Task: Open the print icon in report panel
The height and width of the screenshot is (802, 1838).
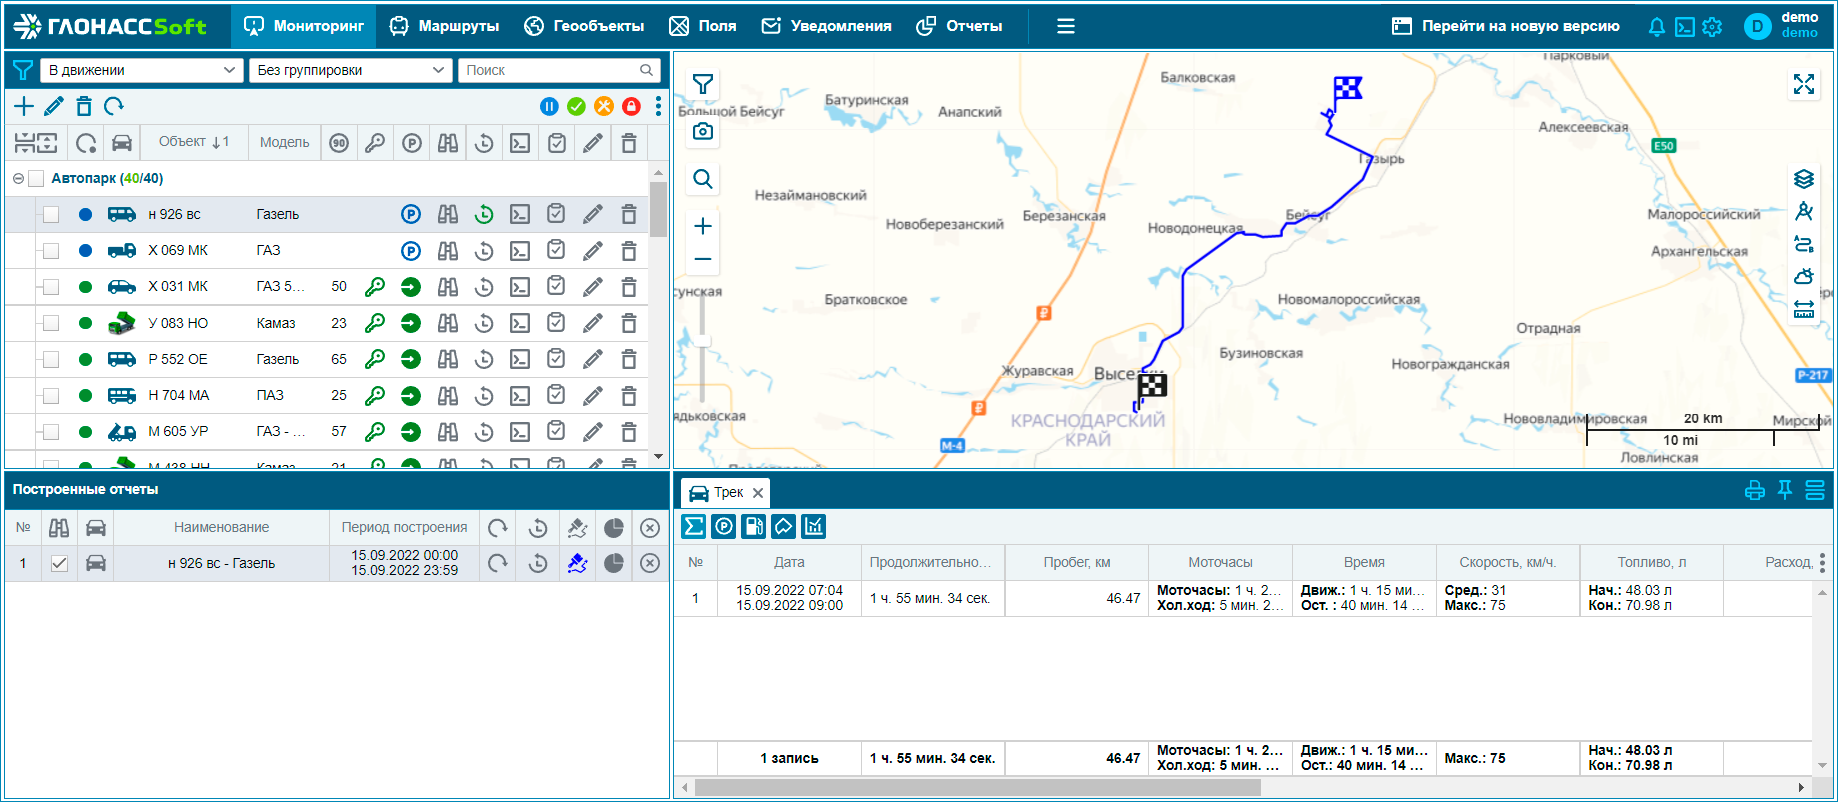Action: click(x=1754, y=491)
